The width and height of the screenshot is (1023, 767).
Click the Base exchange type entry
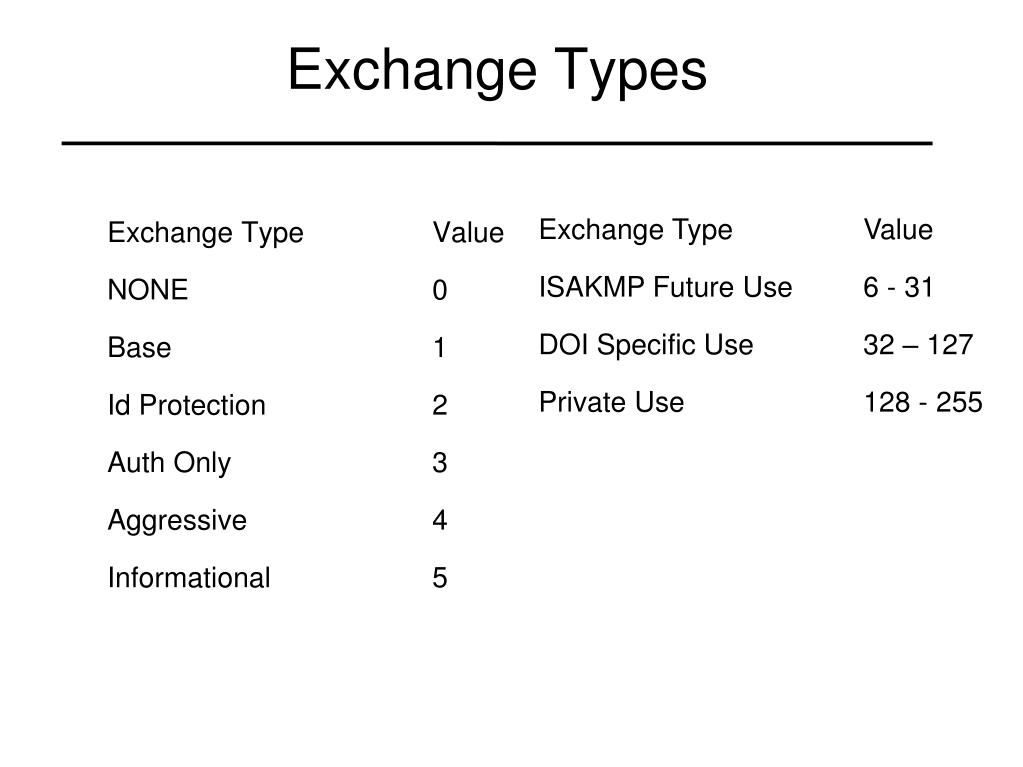[x=139, y=348]
